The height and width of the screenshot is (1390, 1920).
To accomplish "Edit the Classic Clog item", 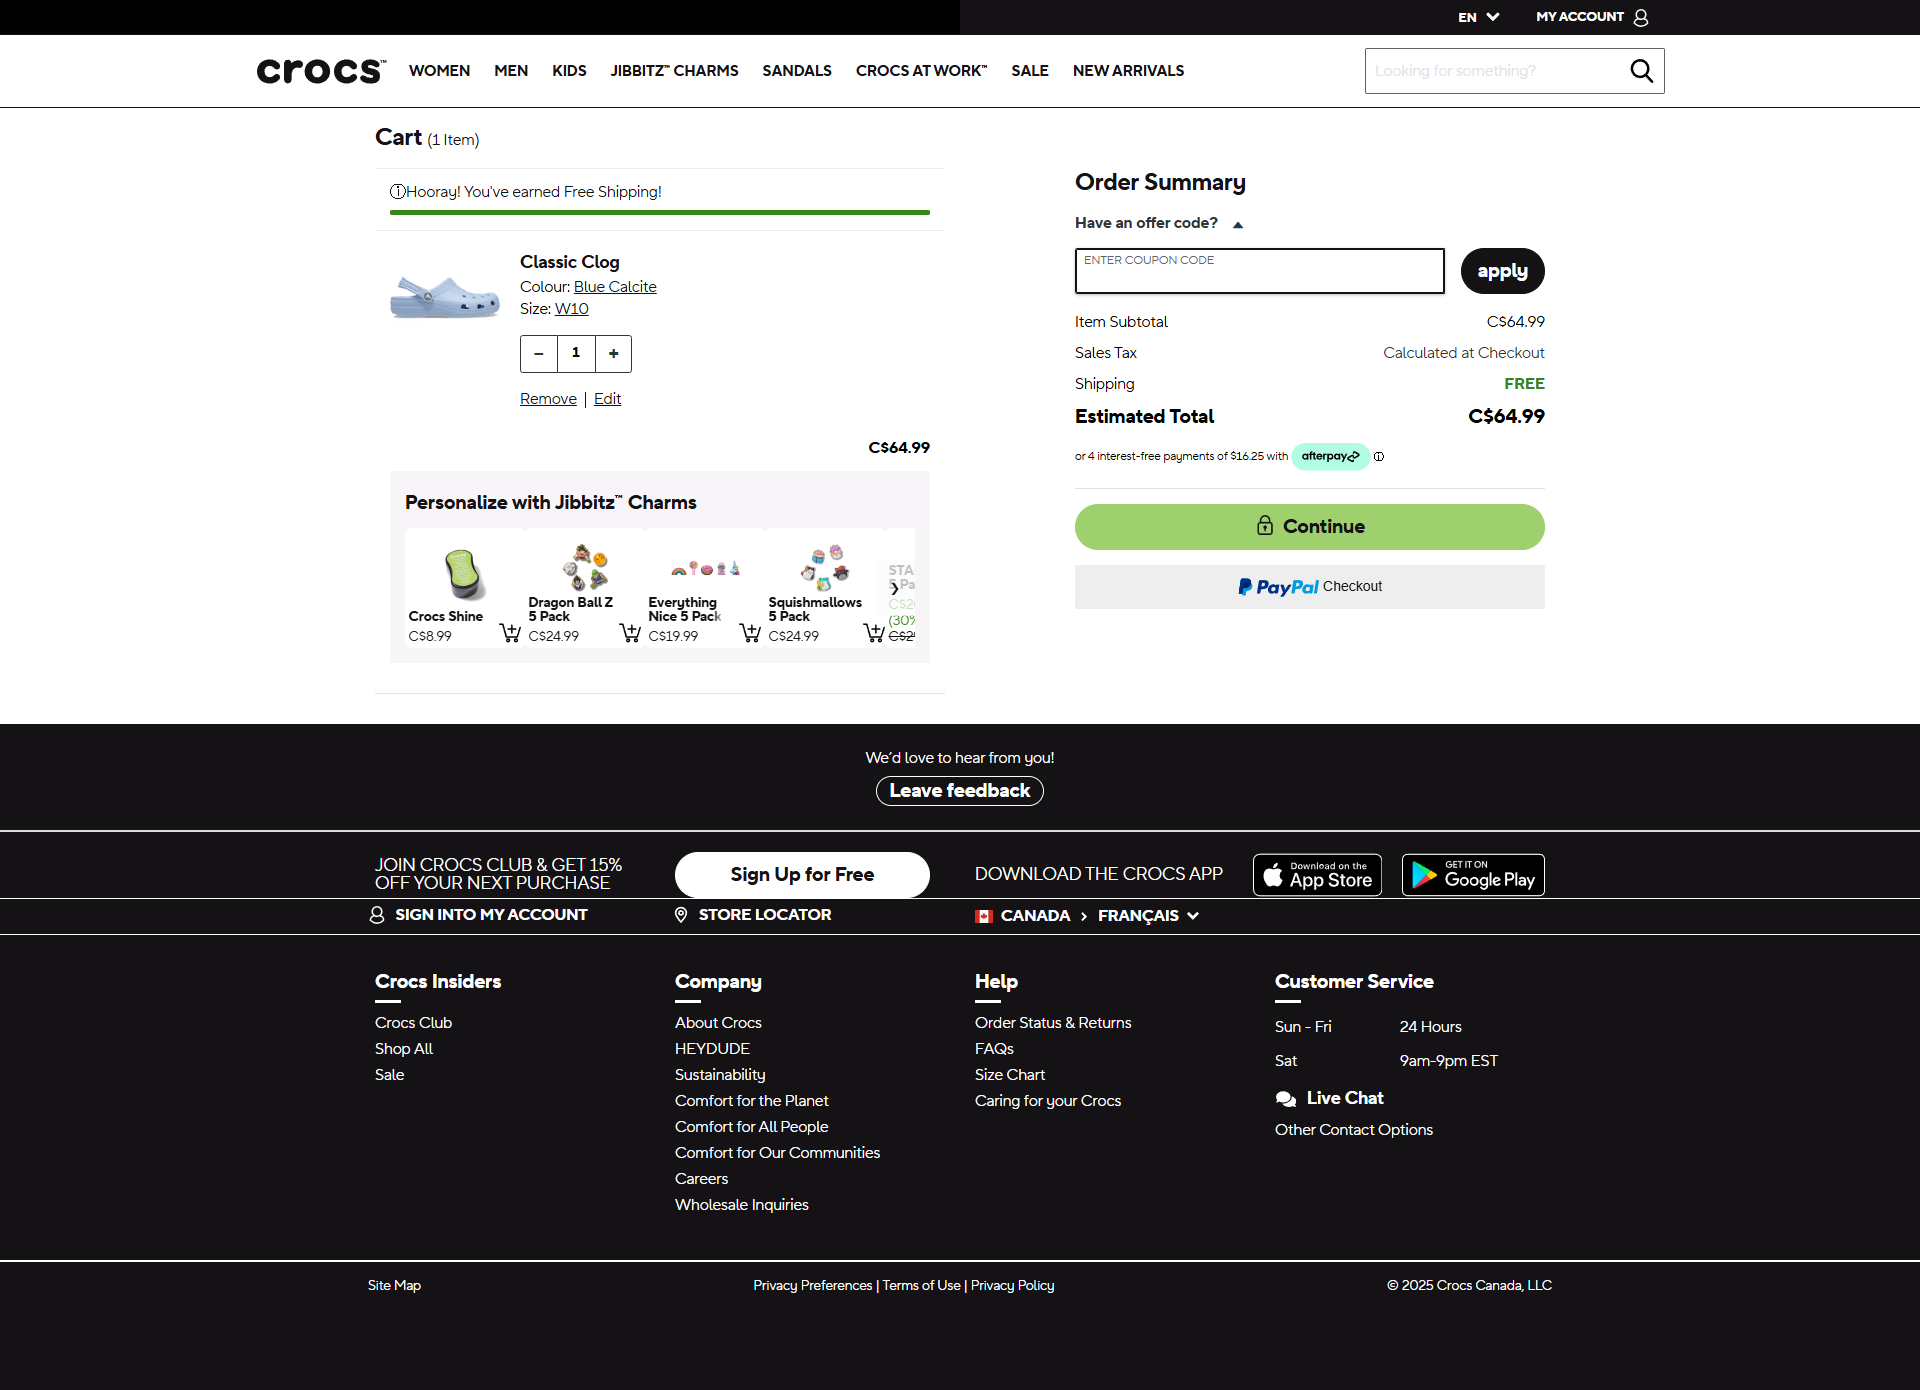I will tap(607, 399).
